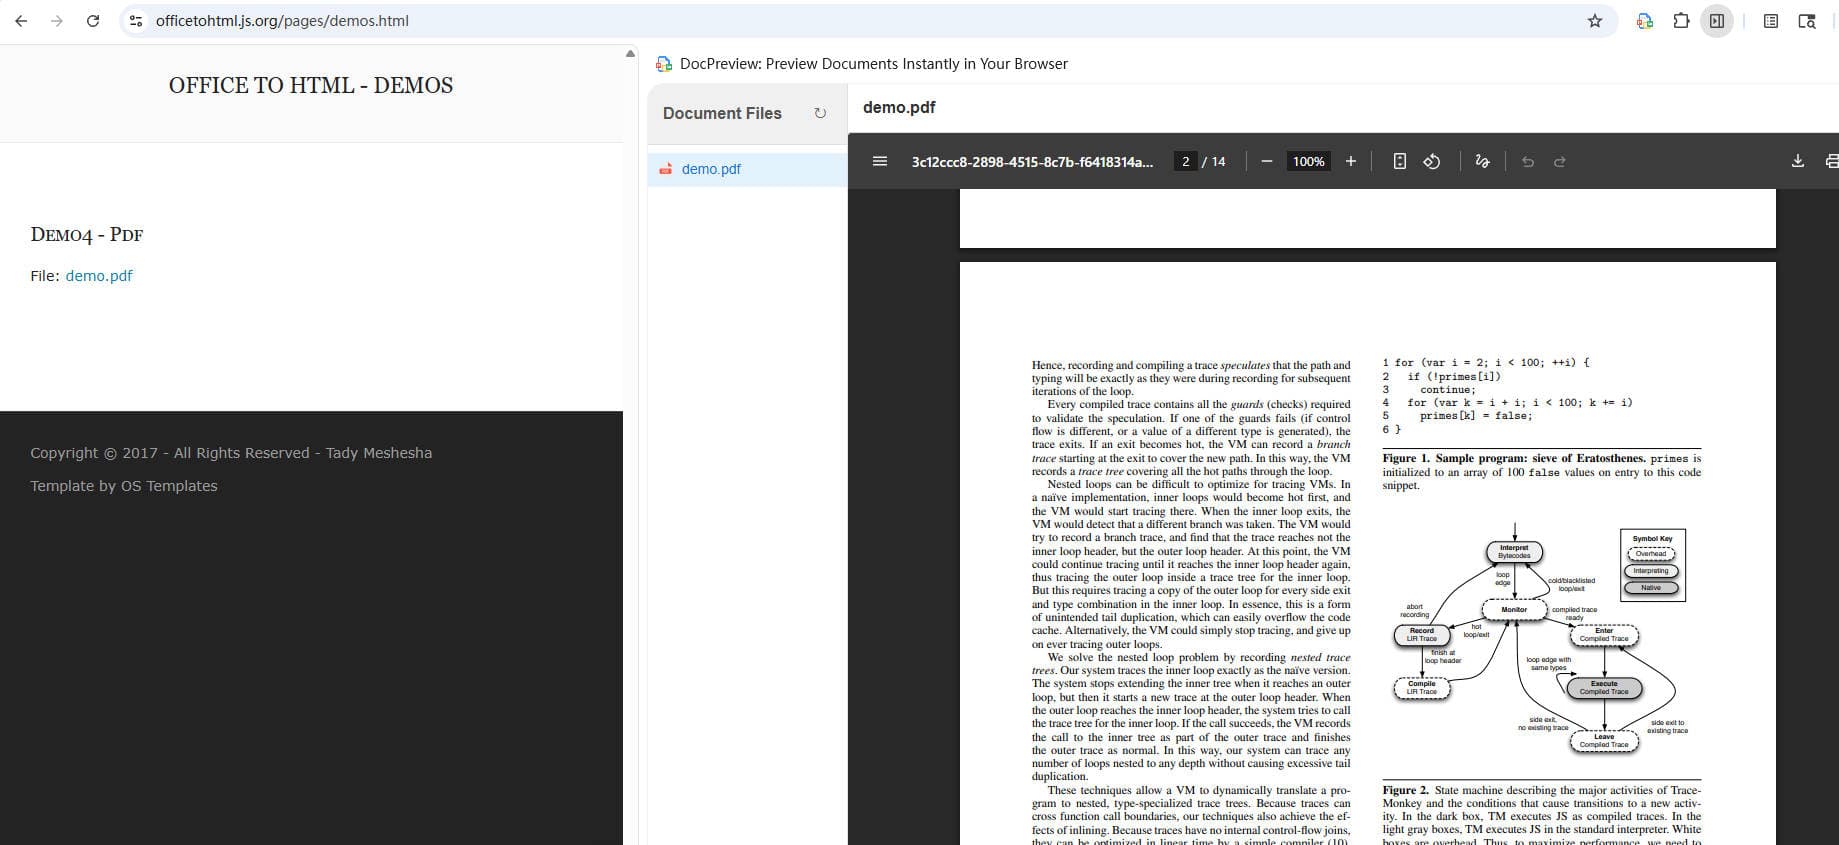Open the demo.pdf file link

99,276
